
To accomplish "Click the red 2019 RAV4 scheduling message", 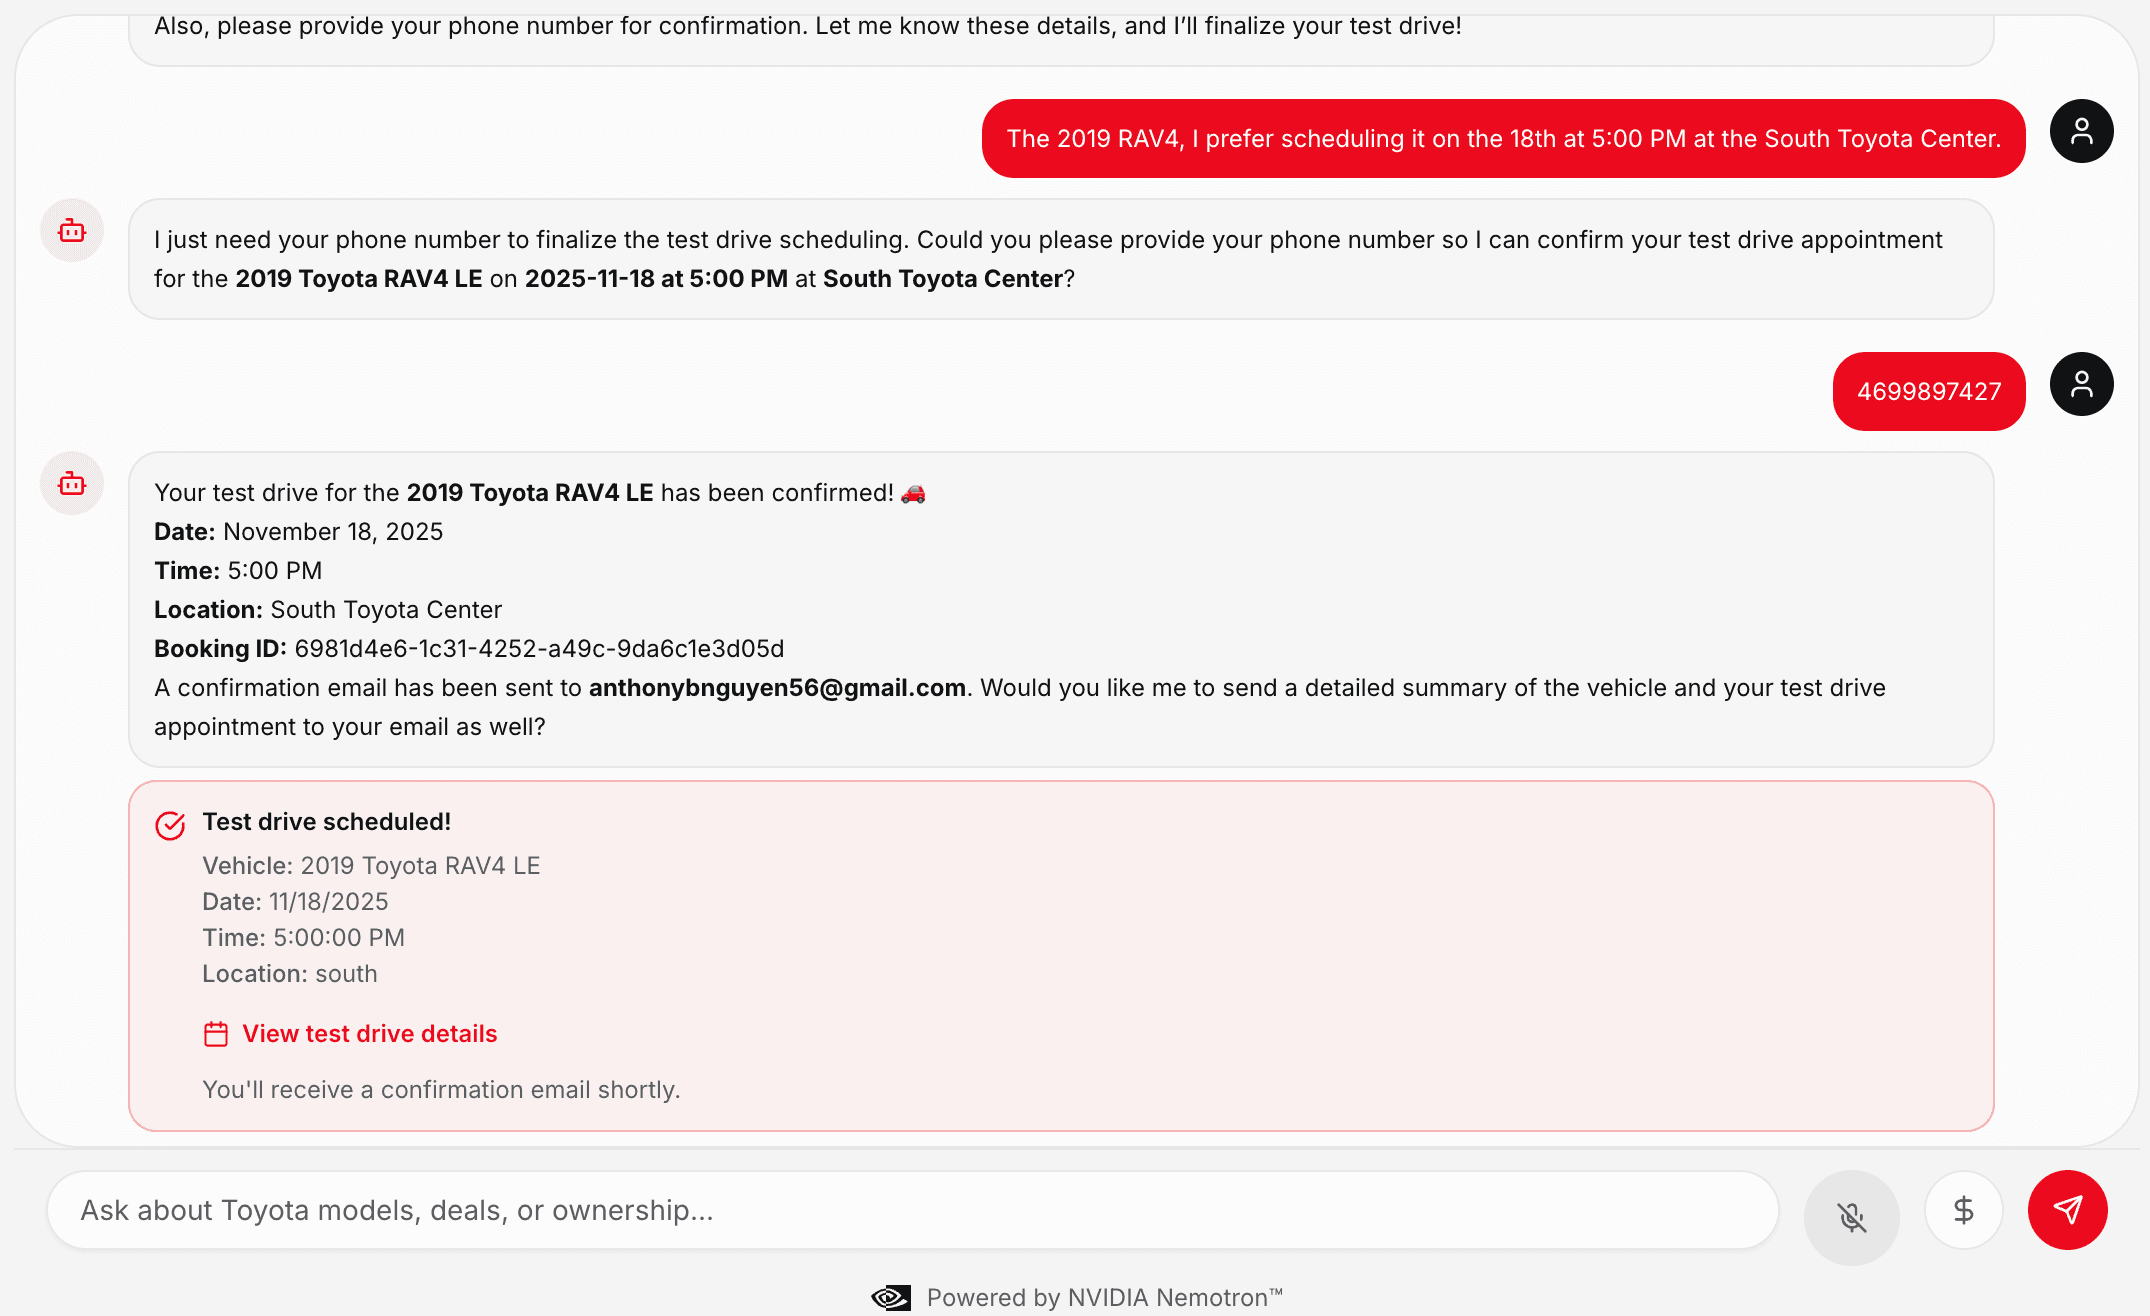I will 1503,139.
